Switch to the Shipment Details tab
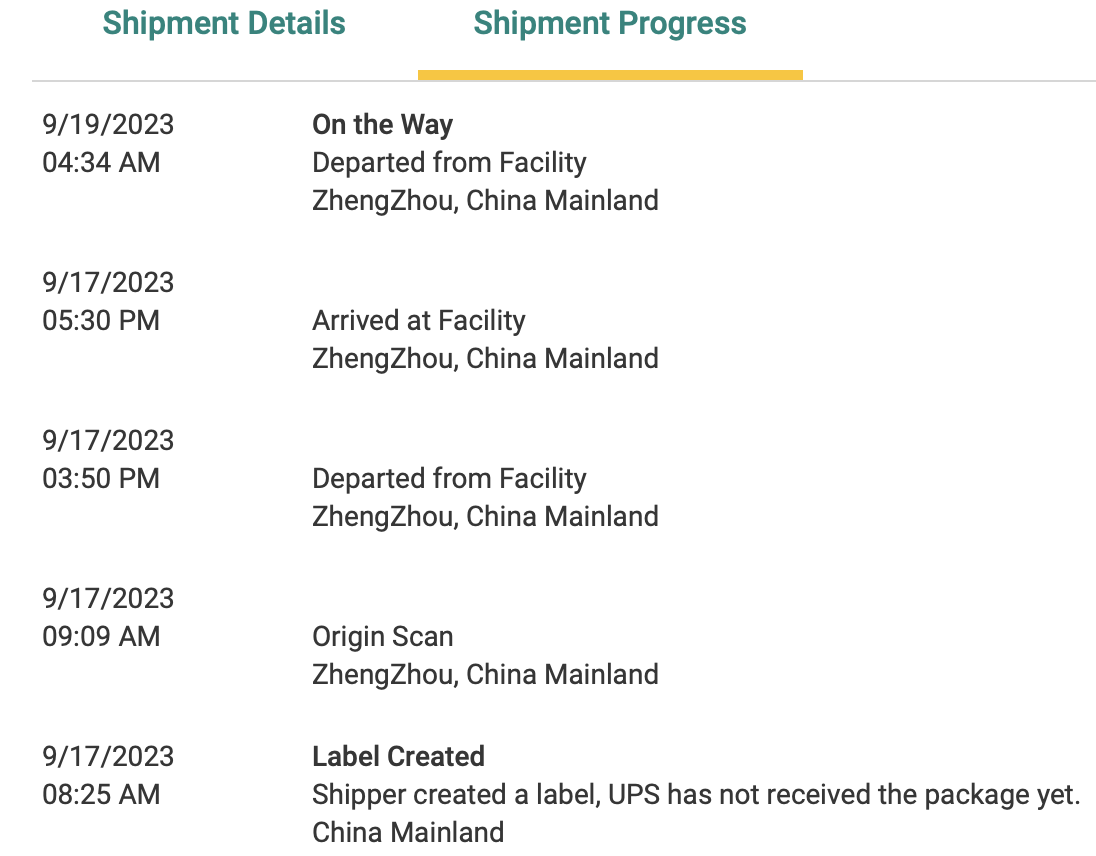 point(224,23)
